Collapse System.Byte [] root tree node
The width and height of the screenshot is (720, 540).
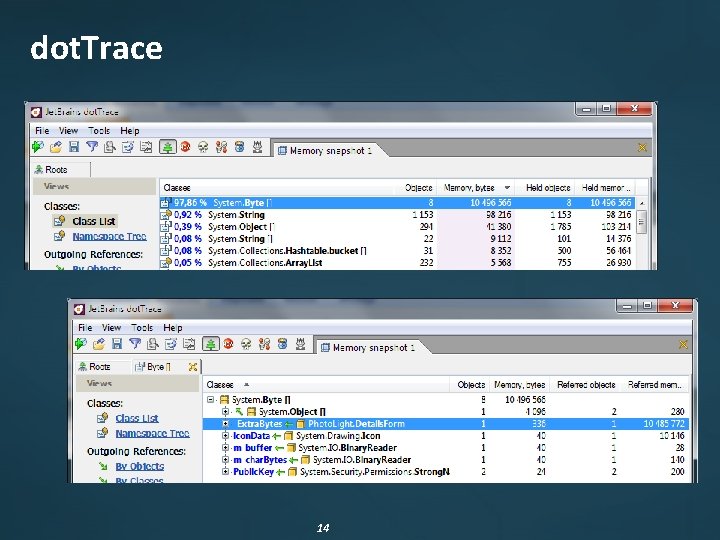[x=210, y=399]
